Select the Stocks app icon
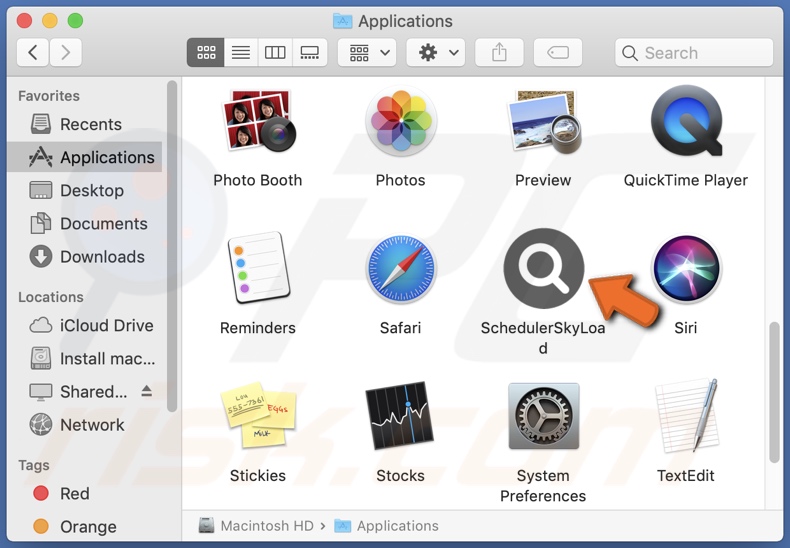The height and width of the screenshot is (548, 790). coord(401,415)
